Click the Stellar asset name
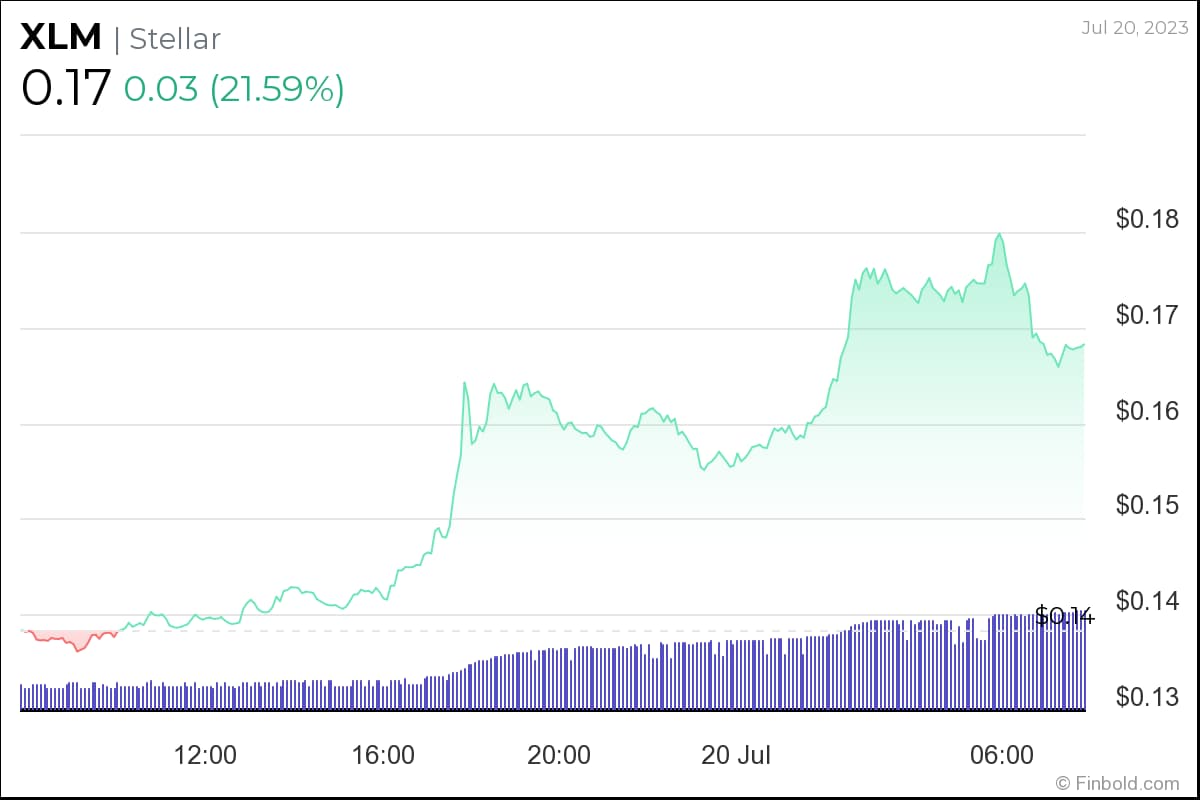Image resolution: width=1200 pixels, height=800 pixels. pyautogui.click(x=175, y=39)
